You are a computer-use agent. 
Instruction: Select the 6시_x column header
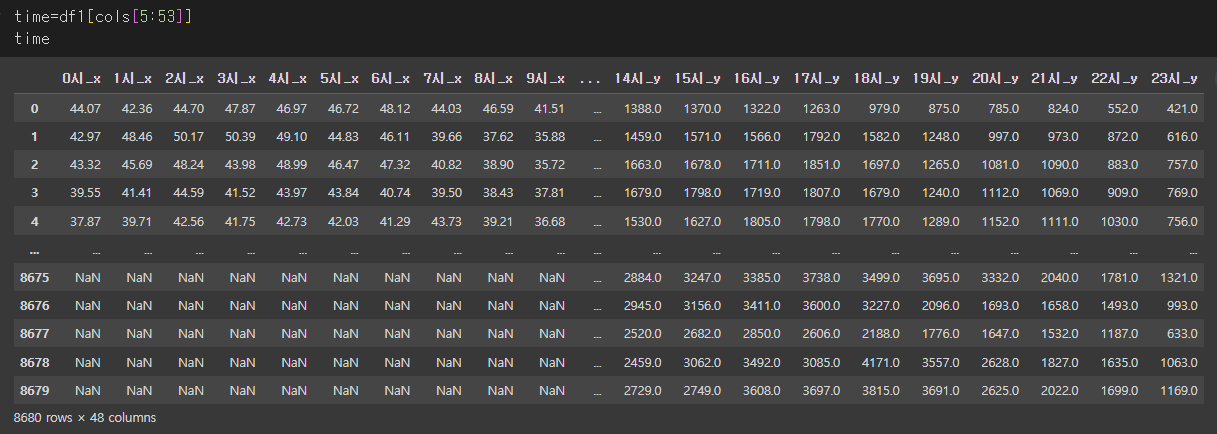pyautogui.click(x=390, y=78)
